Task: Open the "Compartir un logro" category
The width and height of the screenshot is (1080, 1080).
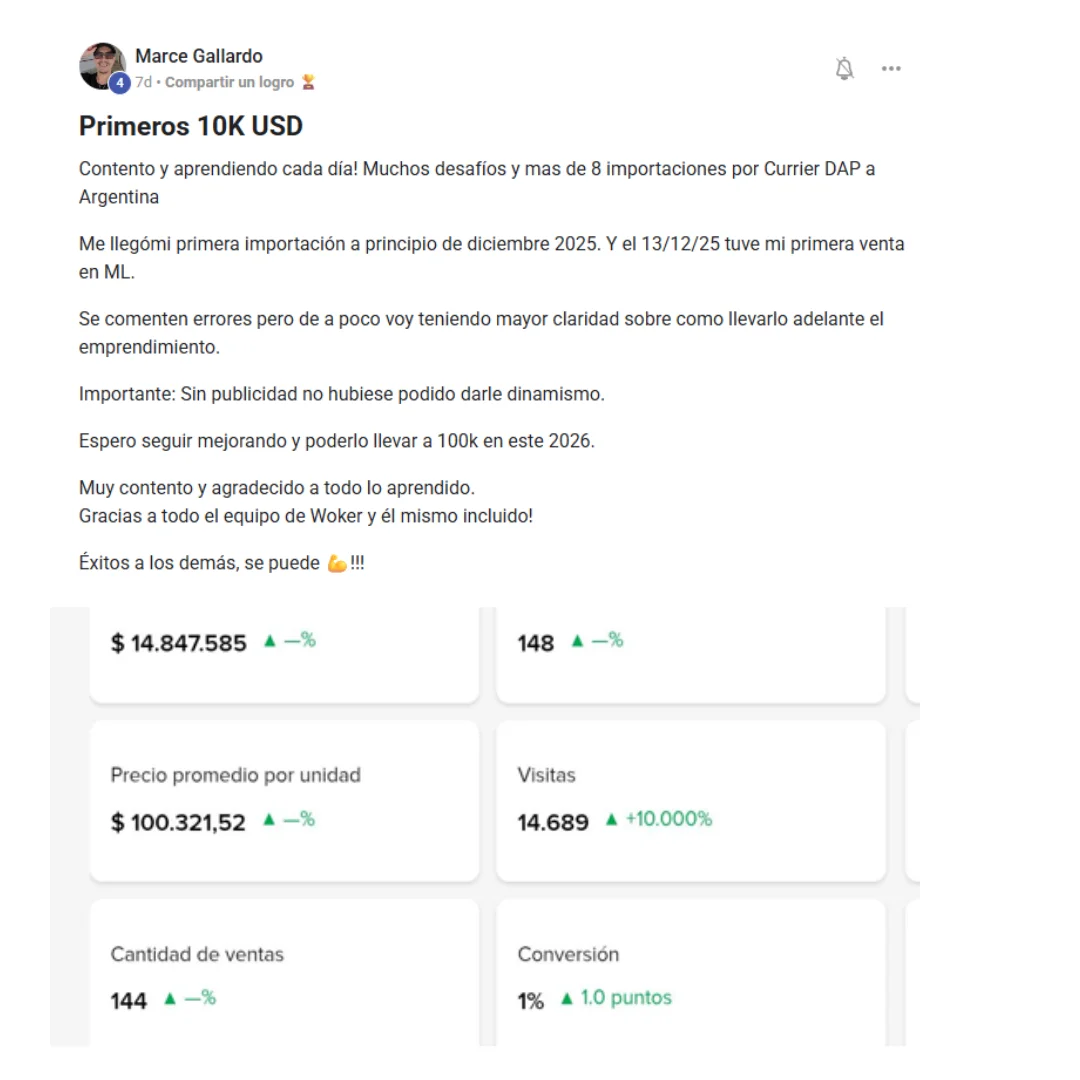Action: coord(229,82)
